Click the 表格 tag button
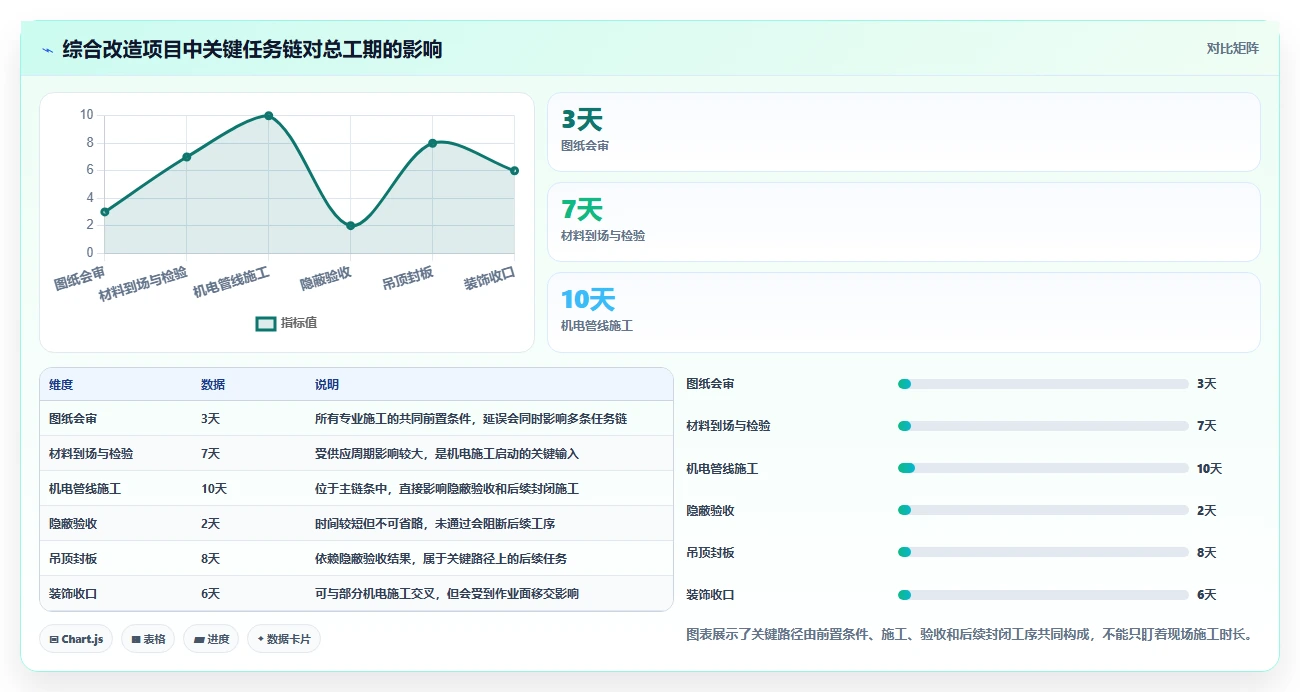This screenshot has height=692, width=1300. (148, 639)
